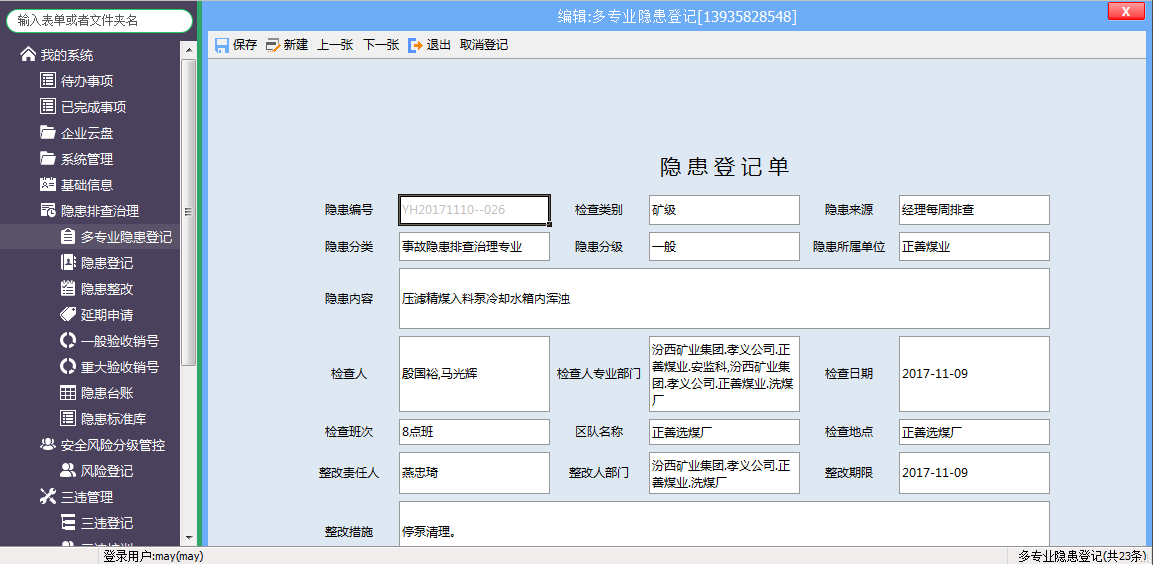1153x565 pixels.
Task: Click the sidebar scrollbar down arrow
Action: coord(188,538)
